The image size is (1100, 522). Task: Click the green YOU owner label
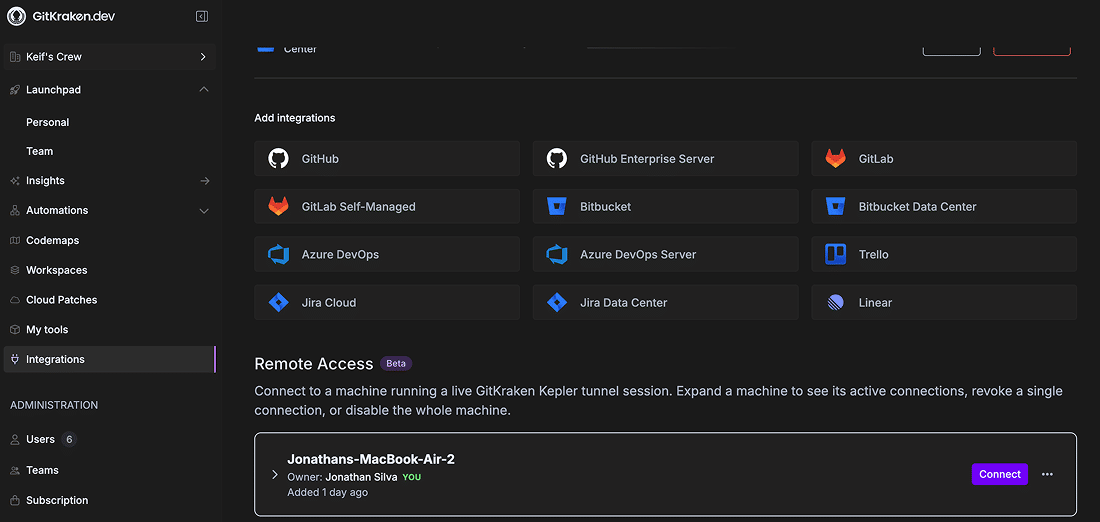412,477
